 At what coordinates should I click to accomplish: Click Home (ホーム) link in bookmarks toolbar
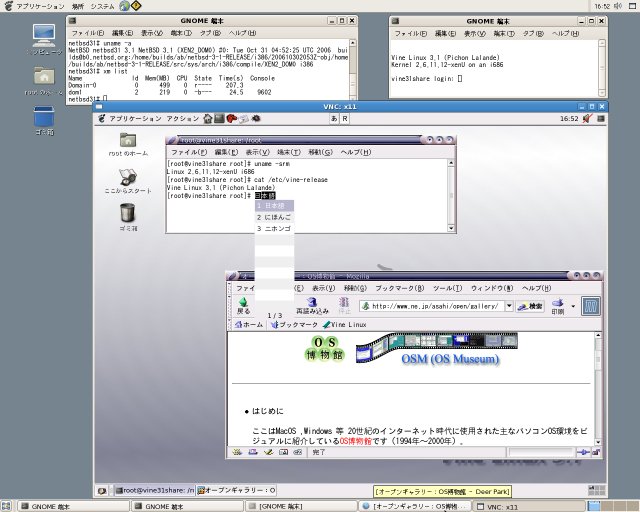click(x=249, y=325)
